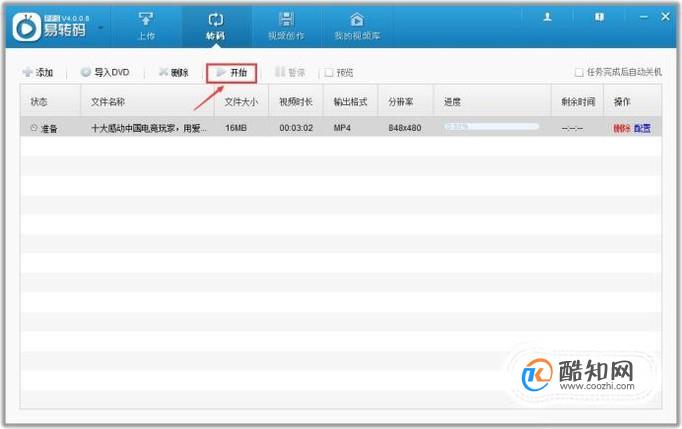Viewport: 682px width, 429px height.
Task: Close the 易转码 window
Action: 665,17
